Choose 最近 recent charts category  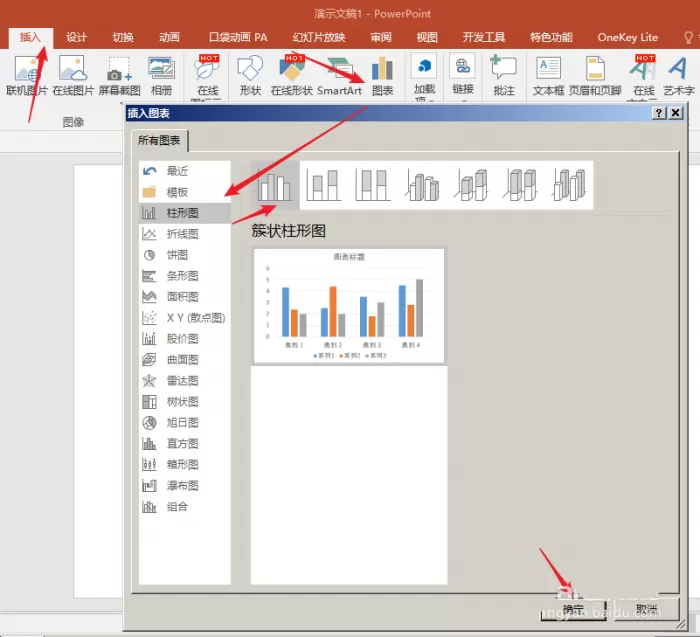185,171
